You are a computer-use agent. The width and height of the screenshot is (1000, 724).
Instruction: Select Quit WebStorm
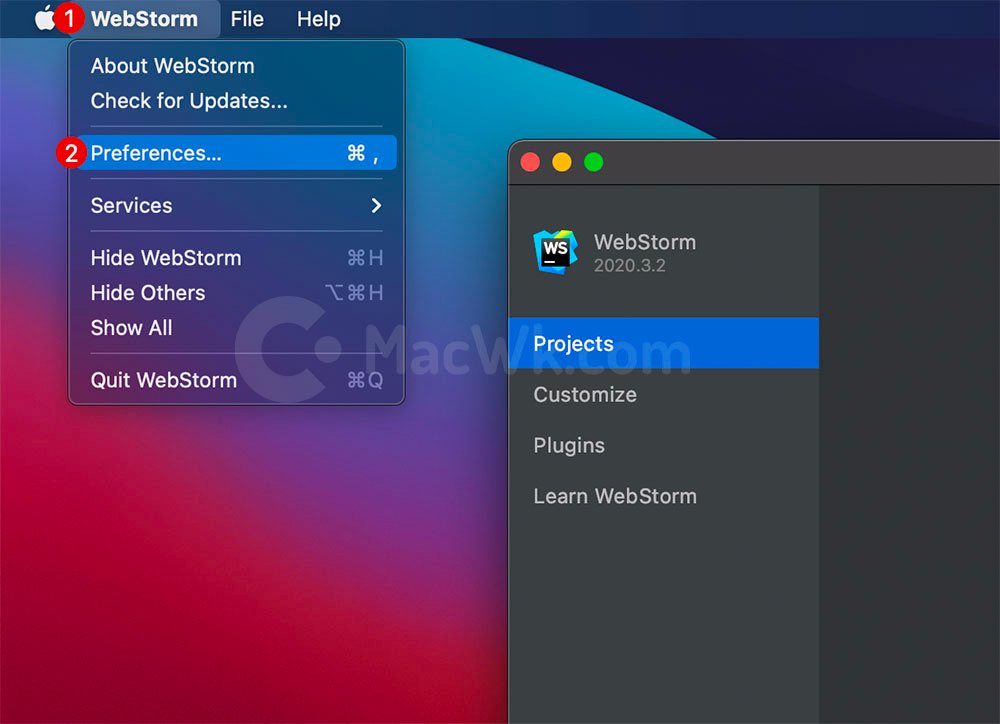coord(237,380)
